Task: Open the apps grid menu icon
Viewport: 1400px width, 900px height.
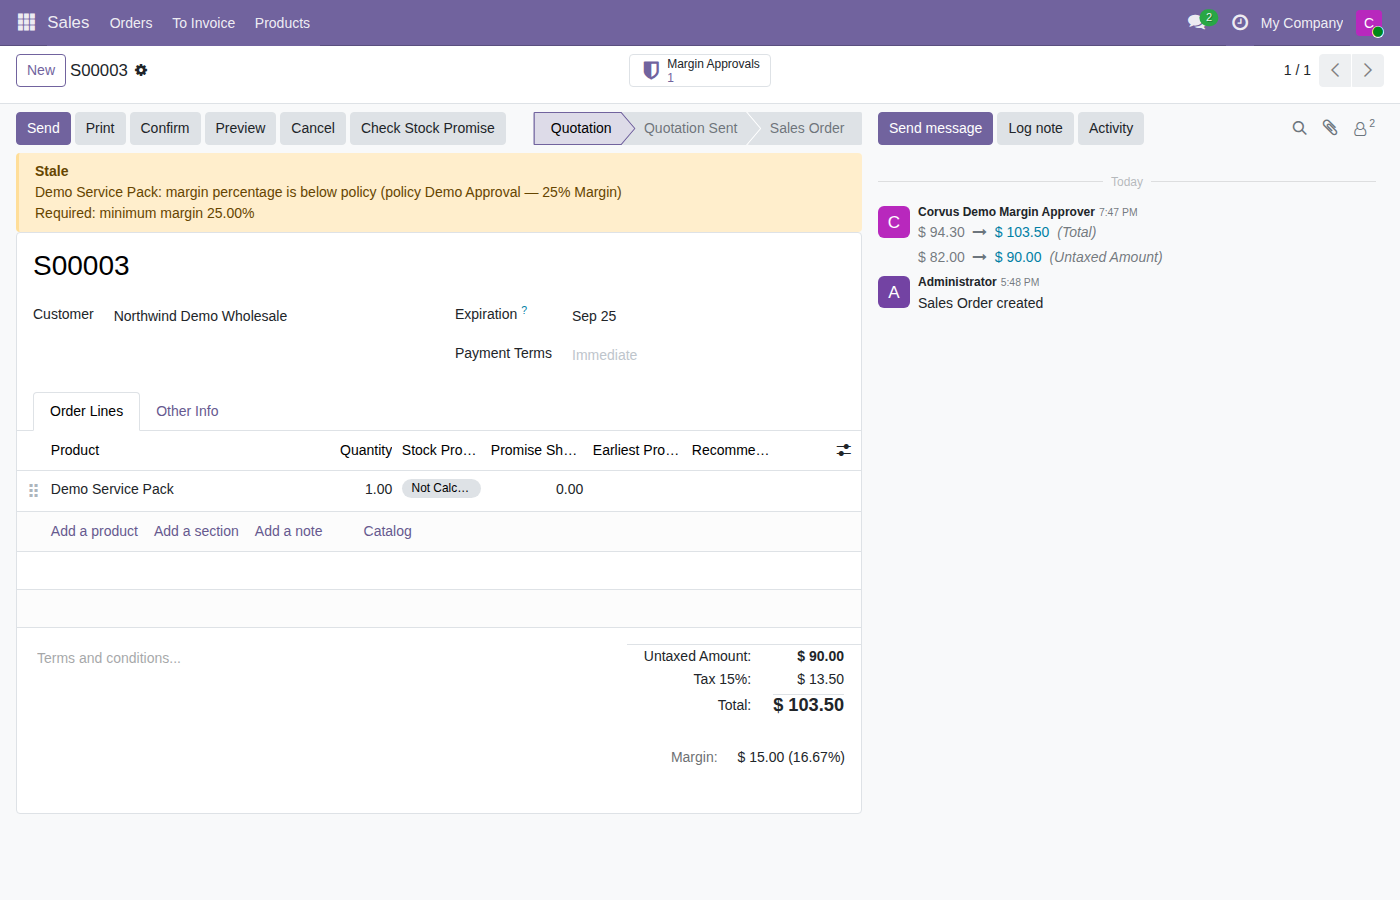Action: 26,22
